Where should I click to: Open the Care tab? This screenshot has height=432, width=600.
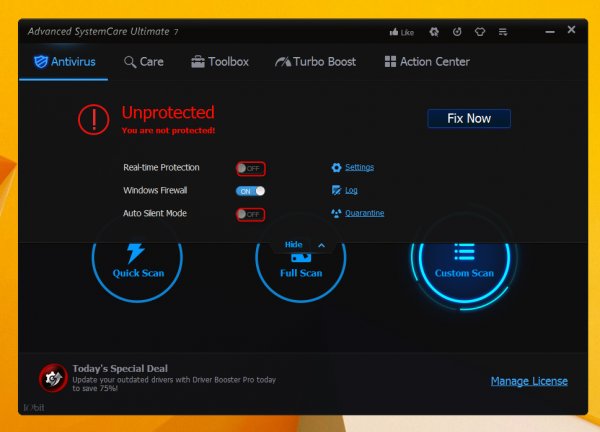pyautogui.click(x=143, y=62)
